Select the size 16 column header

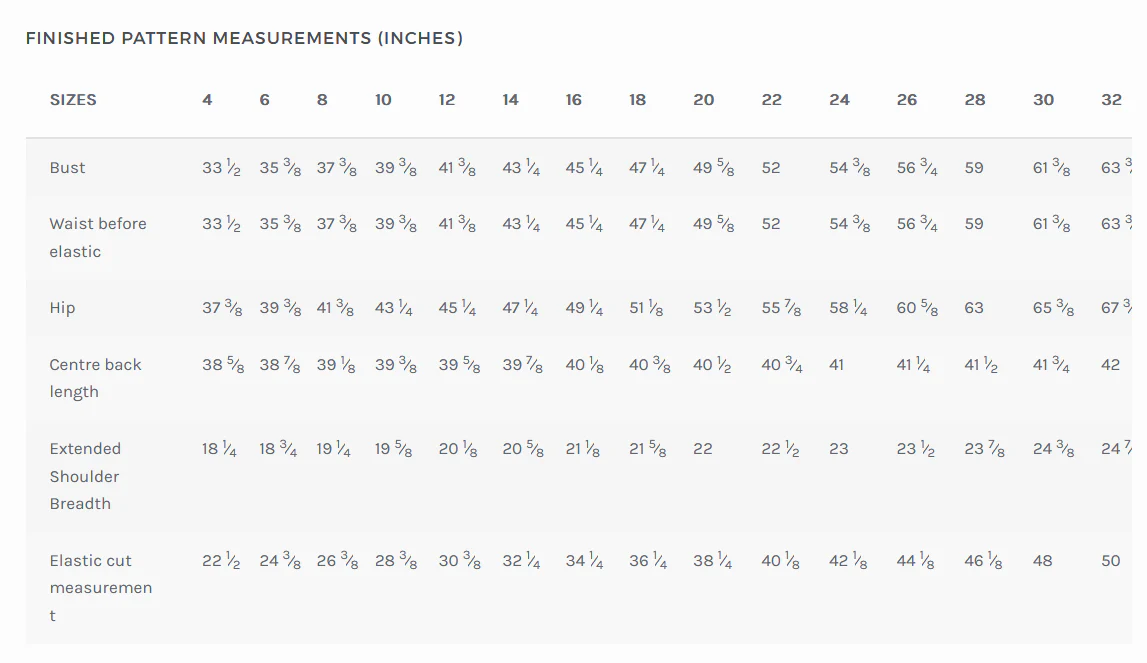573,100
